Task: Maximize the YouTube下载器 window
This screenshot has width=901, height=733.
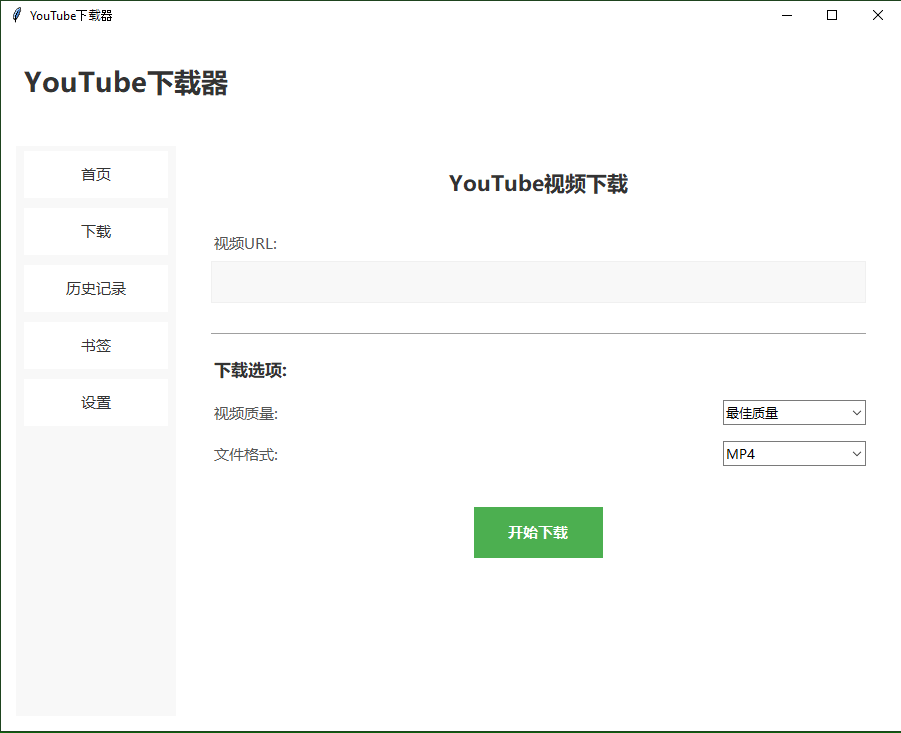Action: click(x=831, y=16)
